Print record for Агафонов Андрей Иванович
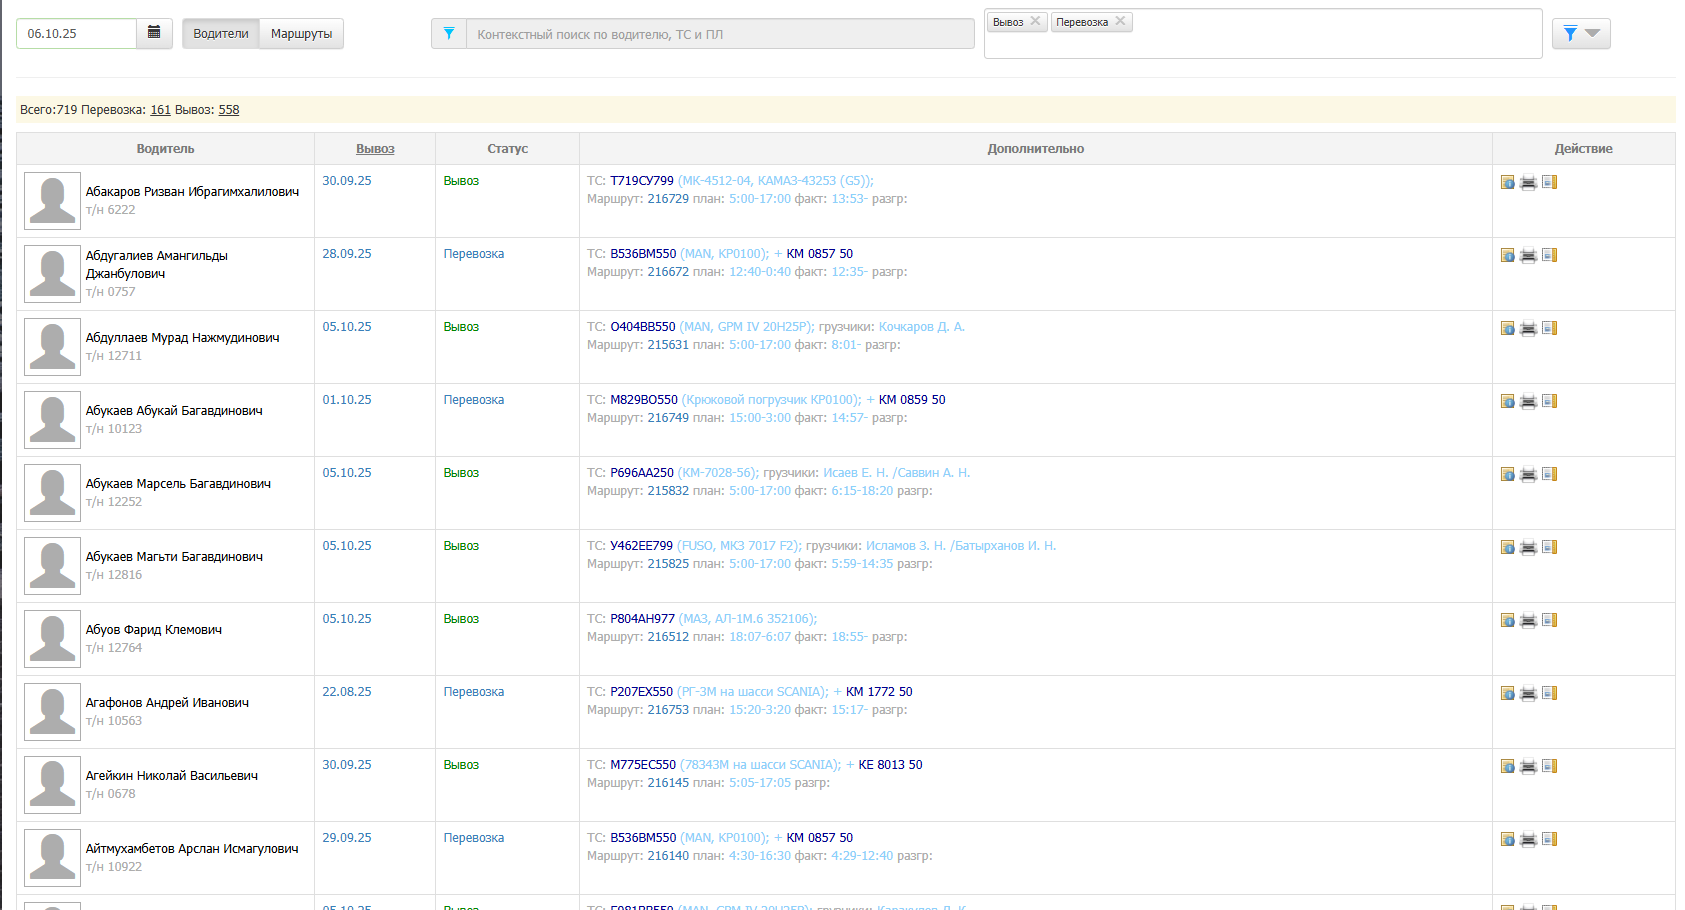1685x910 pixels. click(x=1528, y=694)
